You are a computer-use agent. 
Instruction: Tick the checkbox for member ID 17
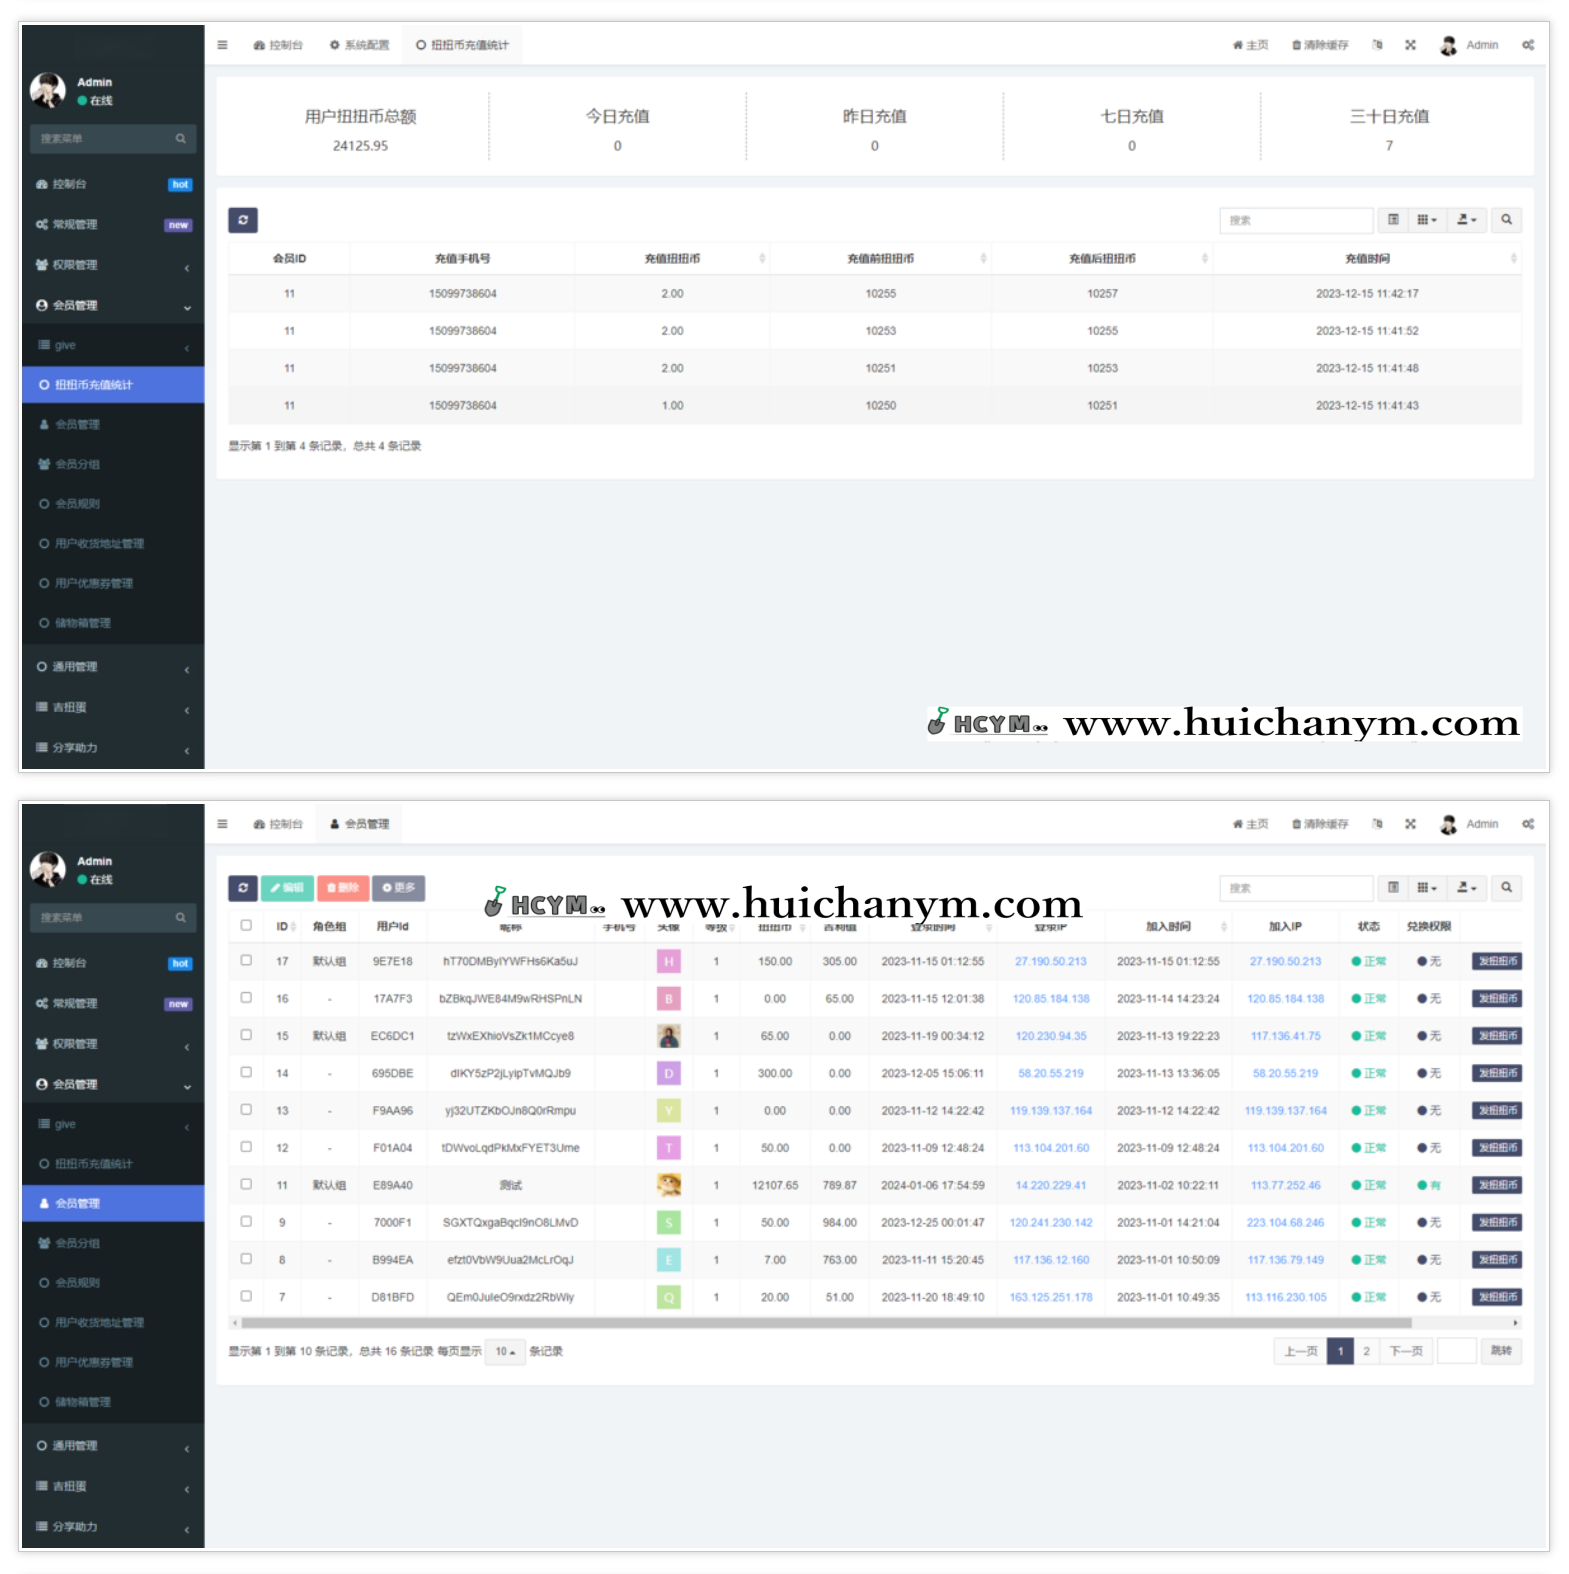(x=246, y=961)
